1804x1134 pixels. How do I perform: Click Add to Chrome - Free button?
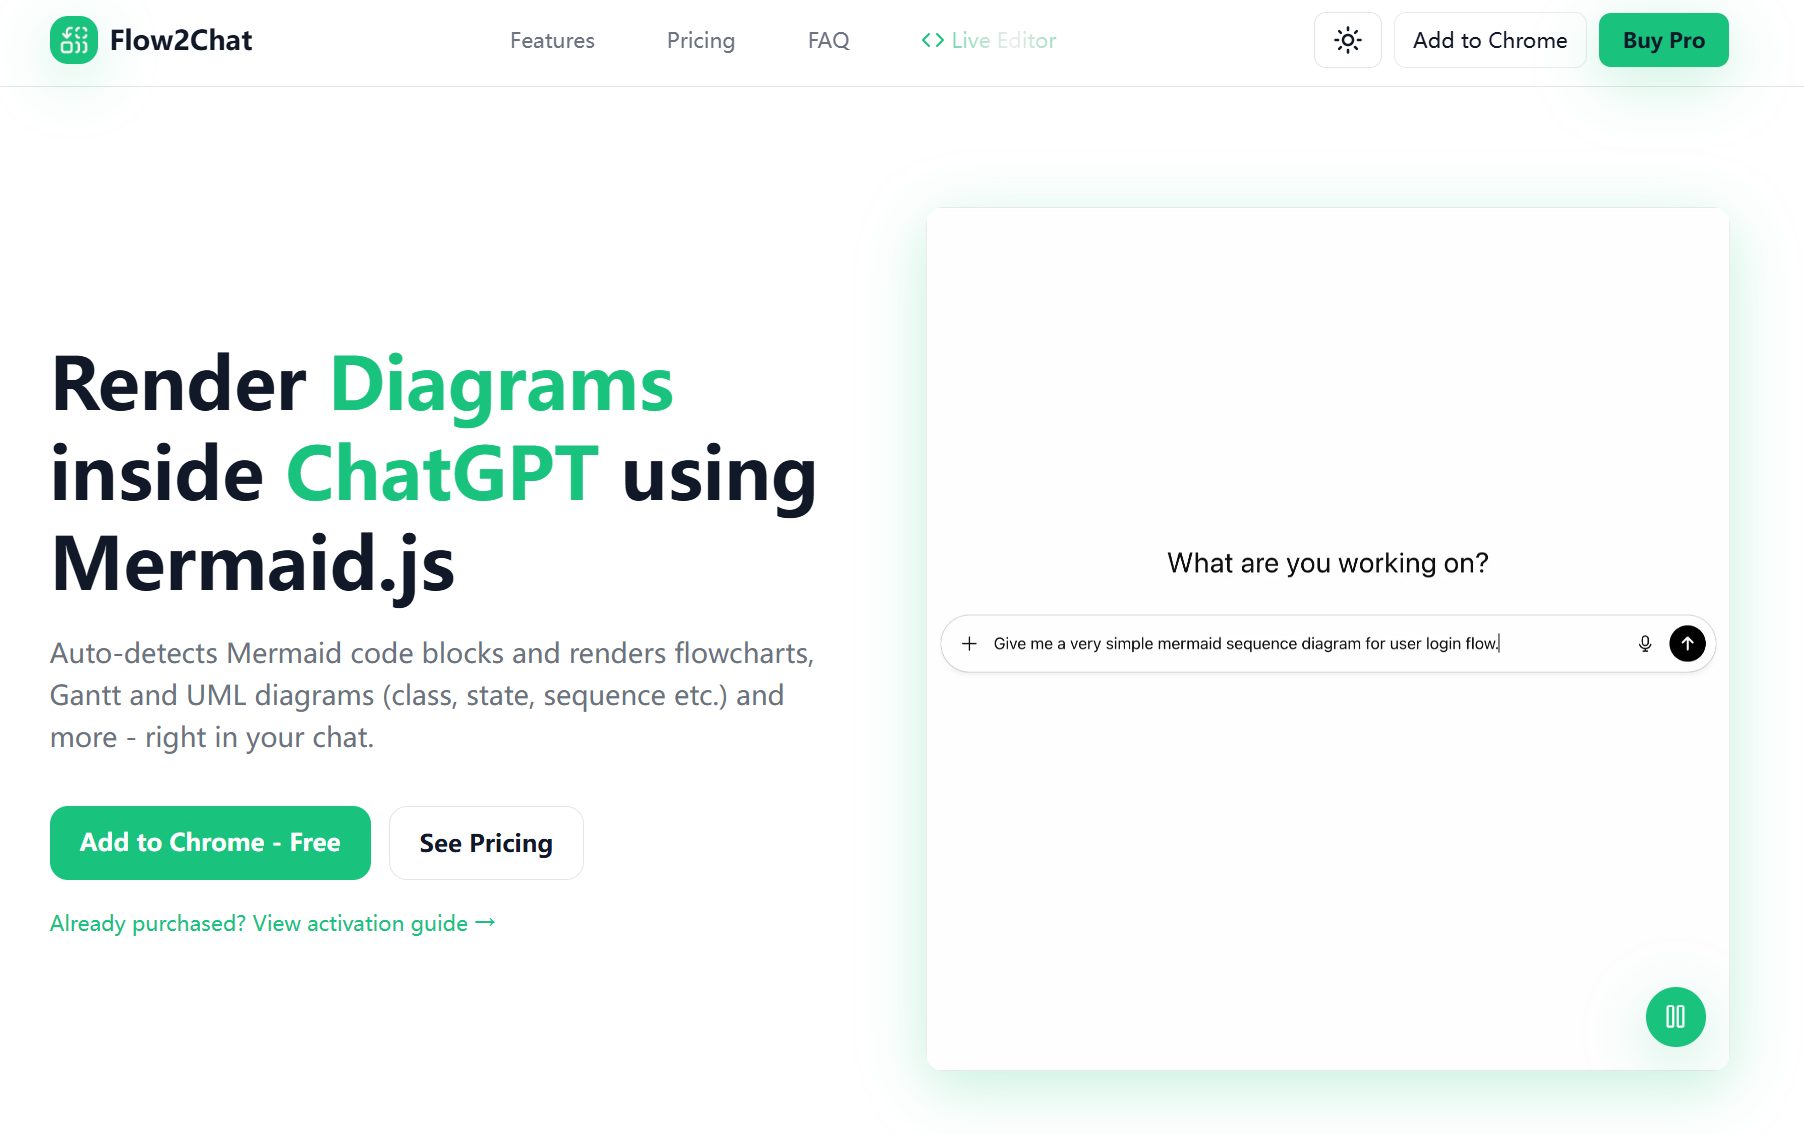[210, 843]
